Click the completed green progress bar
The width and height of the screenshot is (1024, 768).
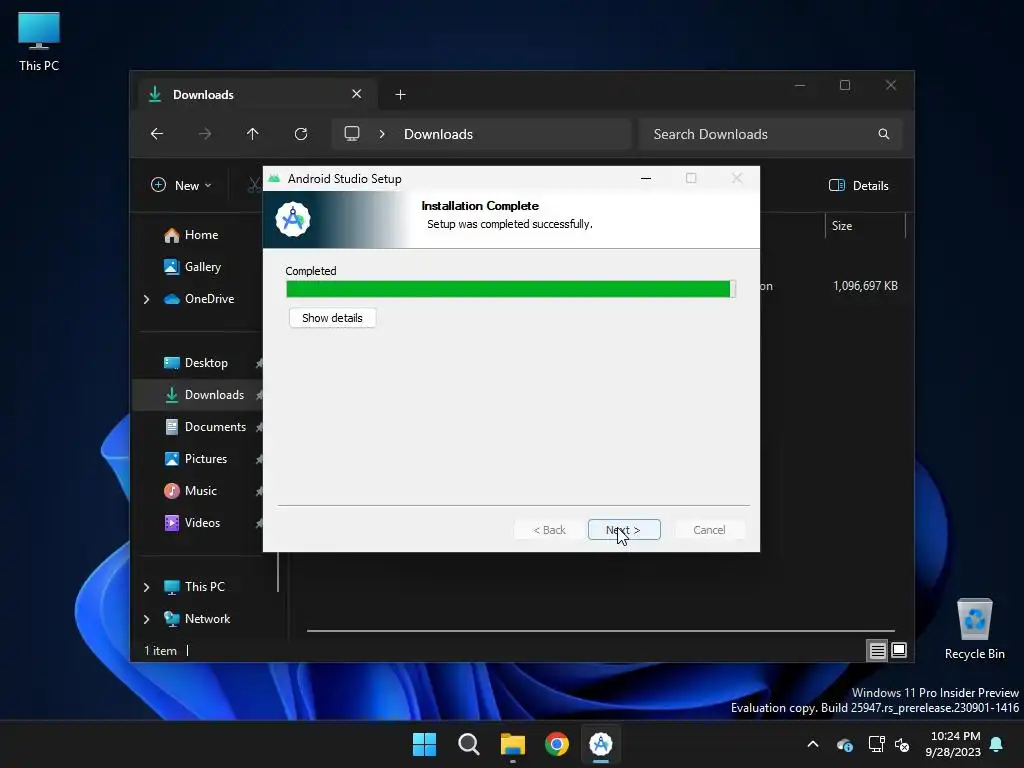point(511,289)
